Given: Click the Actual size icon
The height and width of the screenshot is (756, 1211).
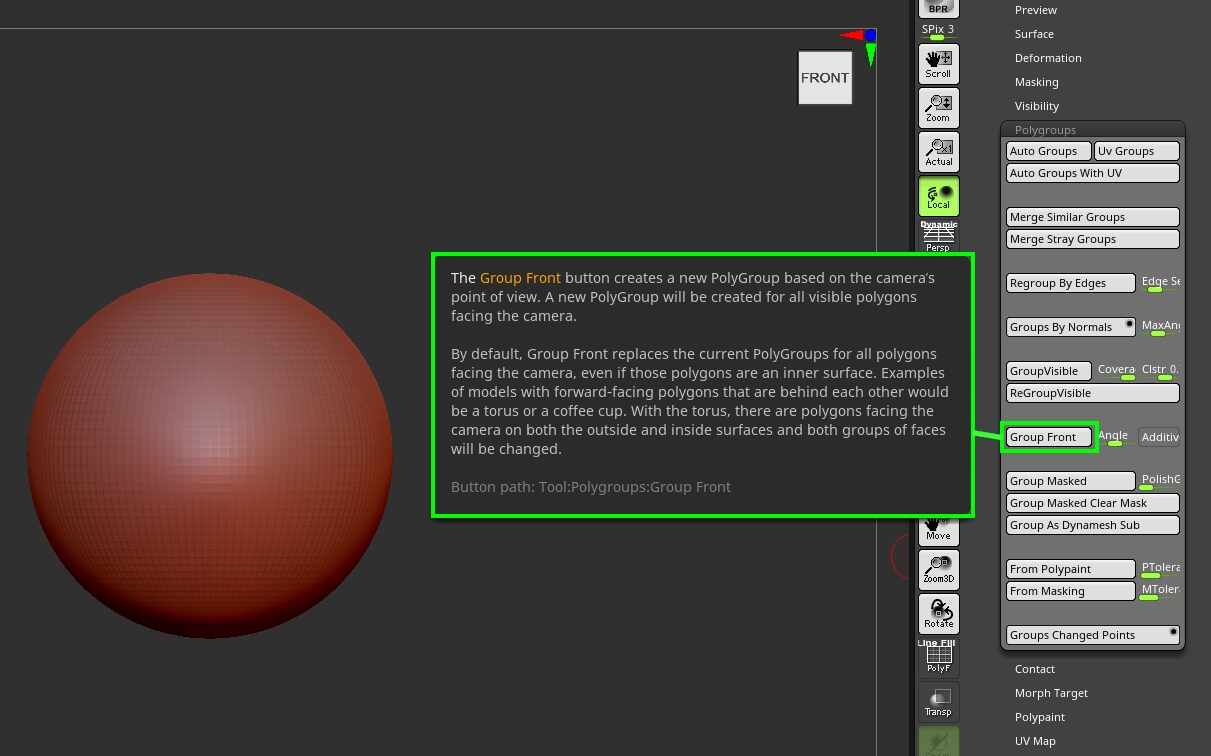Looking at the screenshot, I should pos(938,151).
